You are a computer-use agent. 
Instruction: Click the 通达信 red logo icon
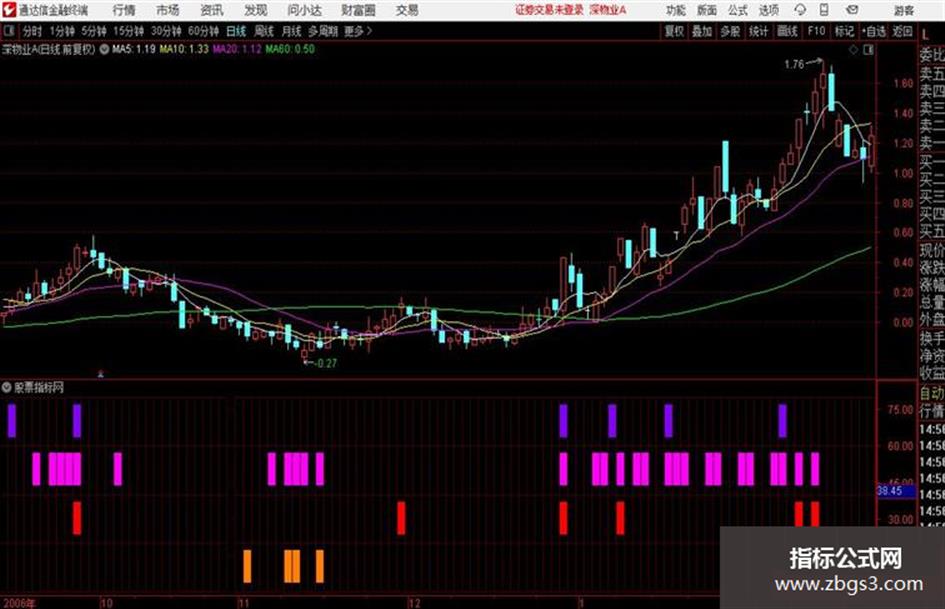click(x=8, y=10)
